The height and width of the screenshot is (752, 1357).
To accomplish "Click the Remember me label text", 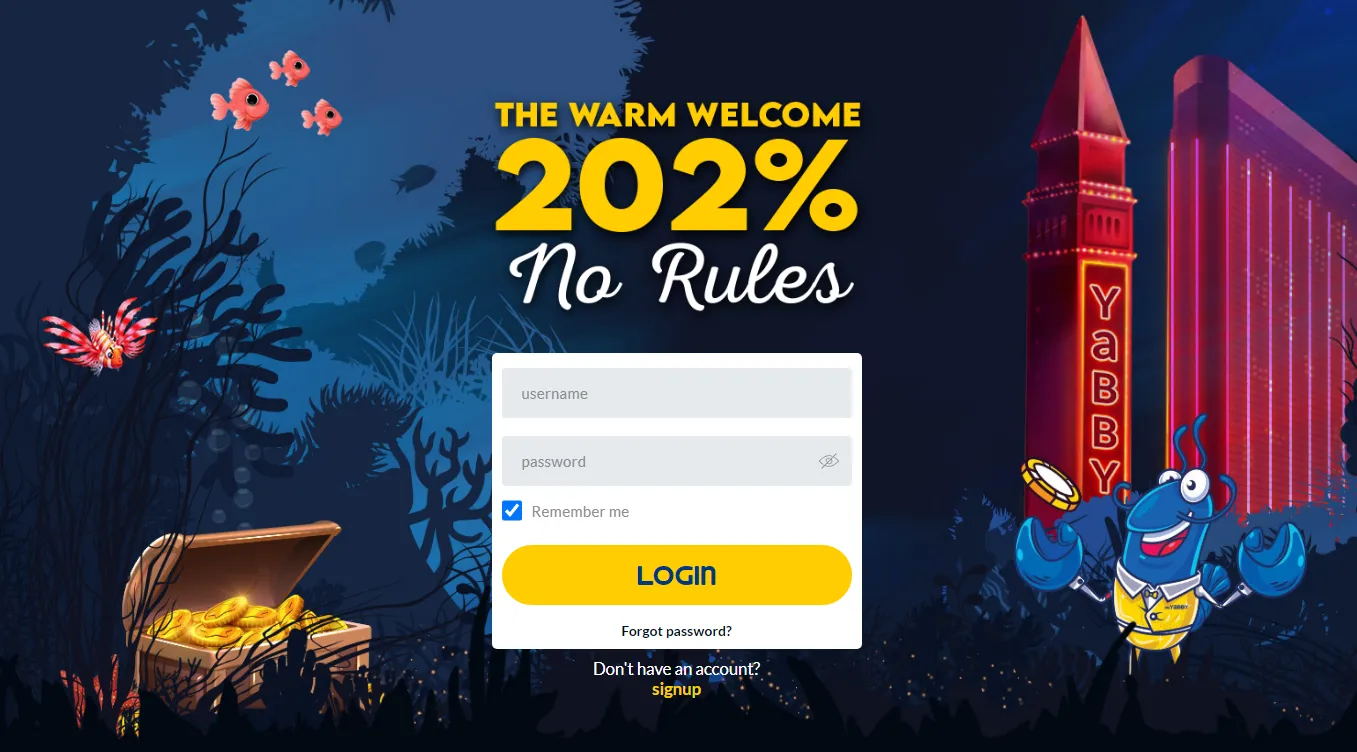I will [x=580, y=512].
